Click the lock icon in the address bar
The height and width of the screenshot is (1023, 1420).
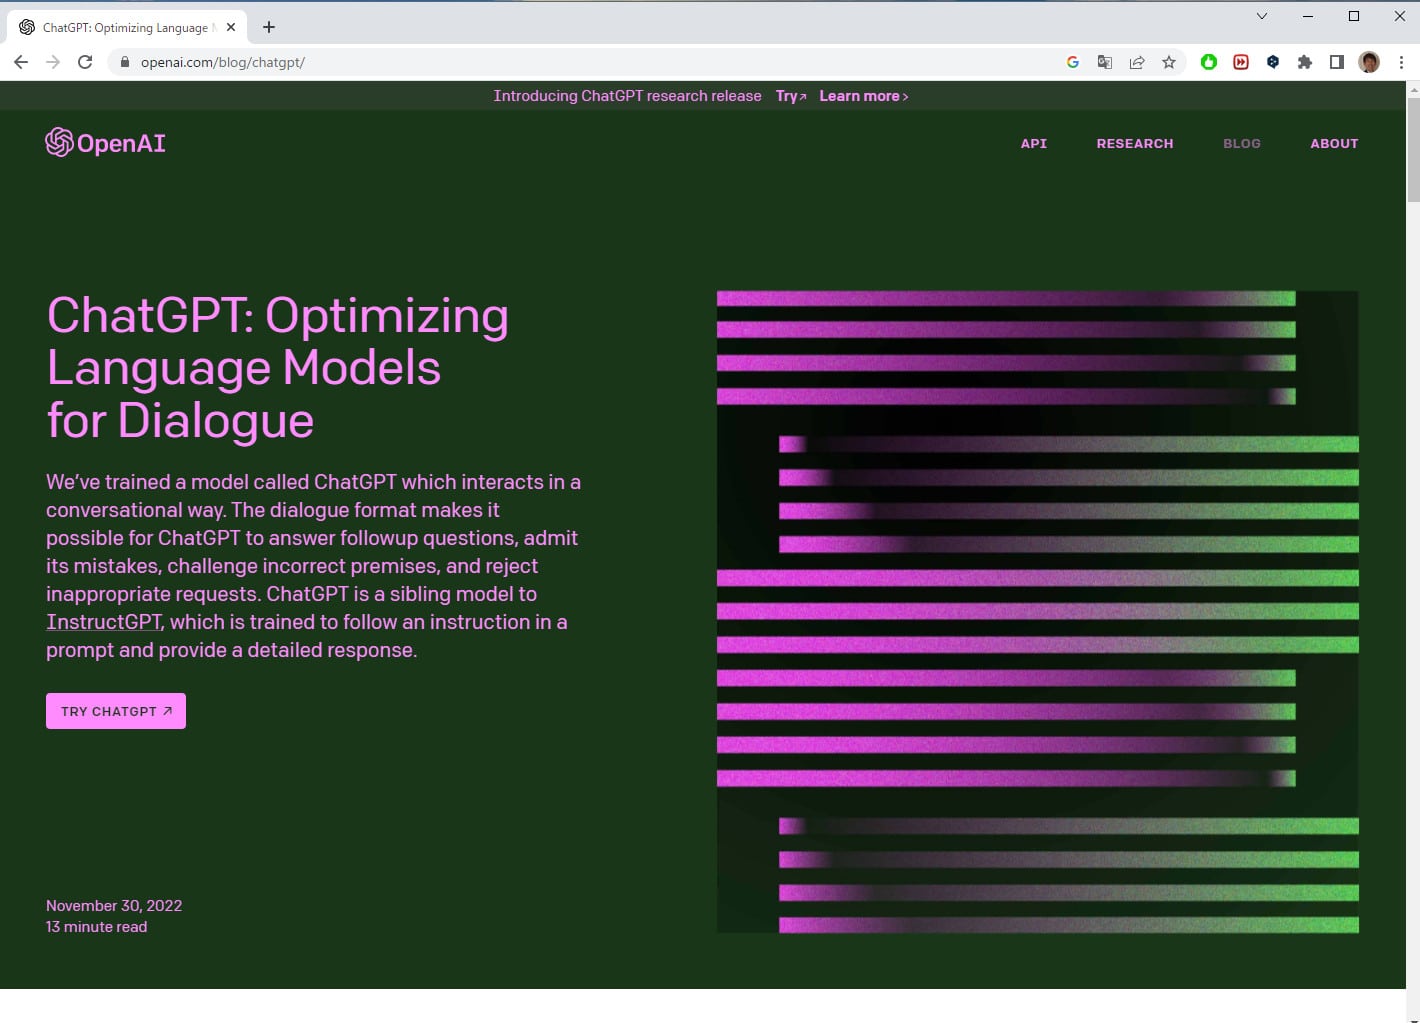tap(124, 62)
